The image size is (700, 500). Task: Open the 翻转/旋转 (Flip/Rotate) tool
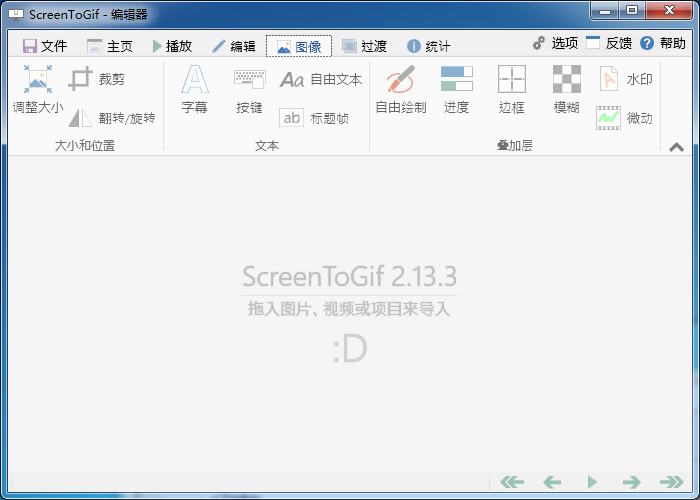point(112,118)
